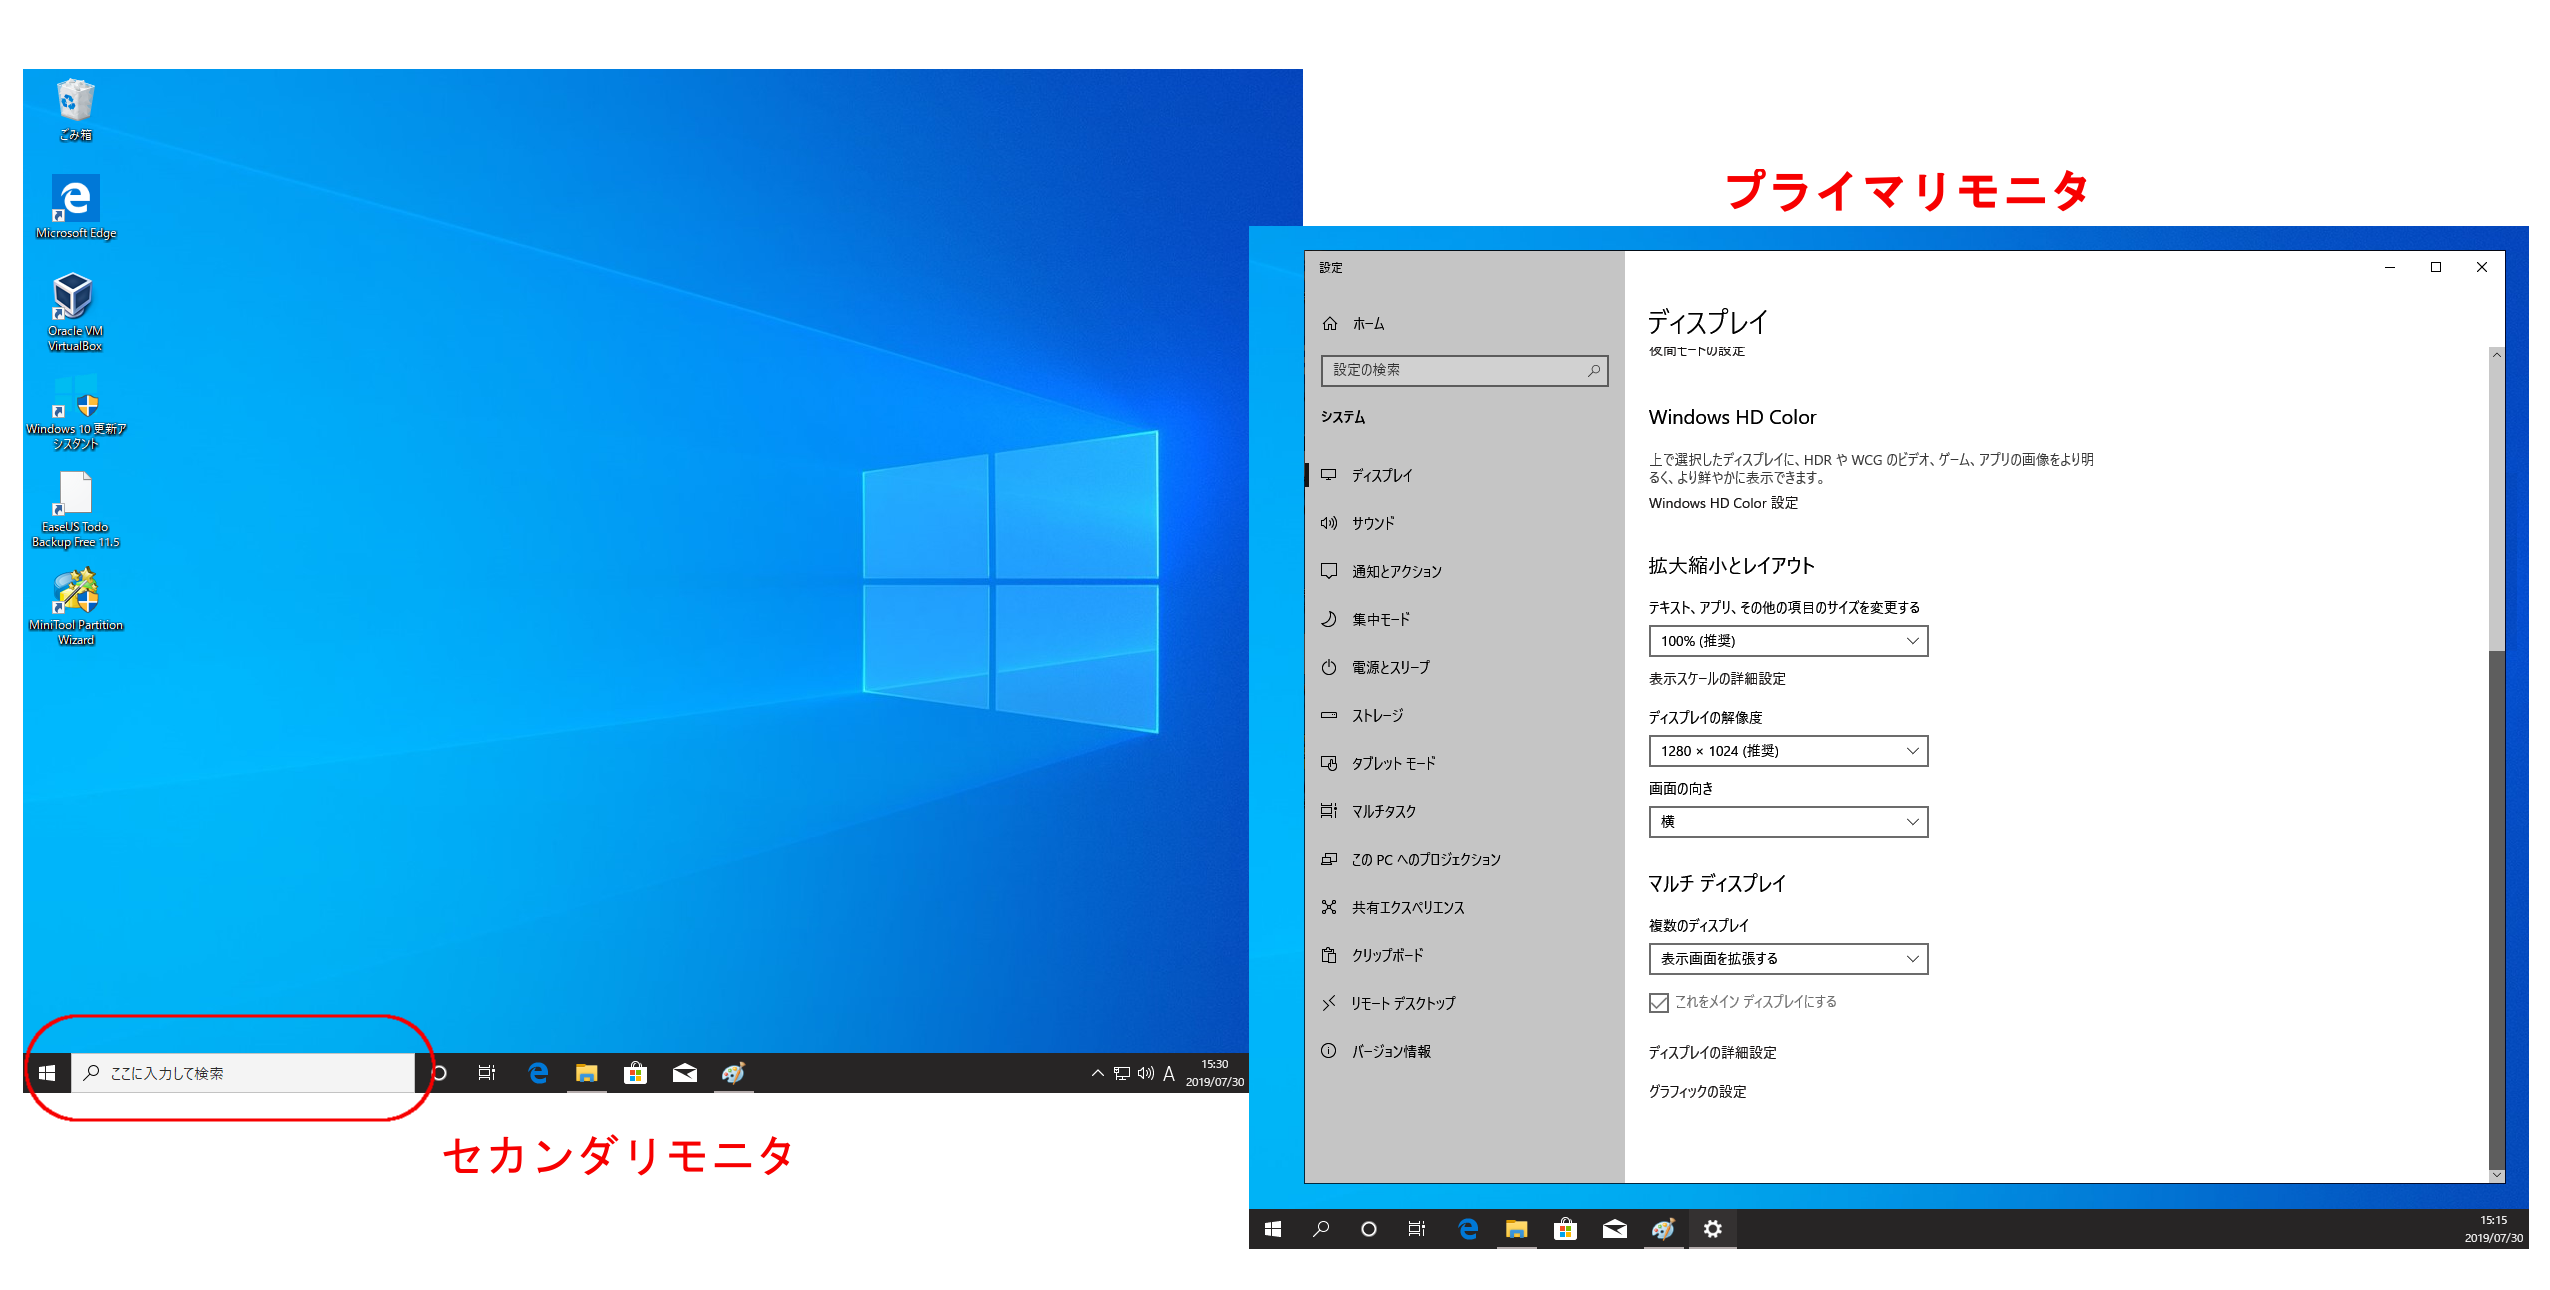Open MiniTool Partition Wizard desktop shortcut
2550x1290 pixels.
76,592
